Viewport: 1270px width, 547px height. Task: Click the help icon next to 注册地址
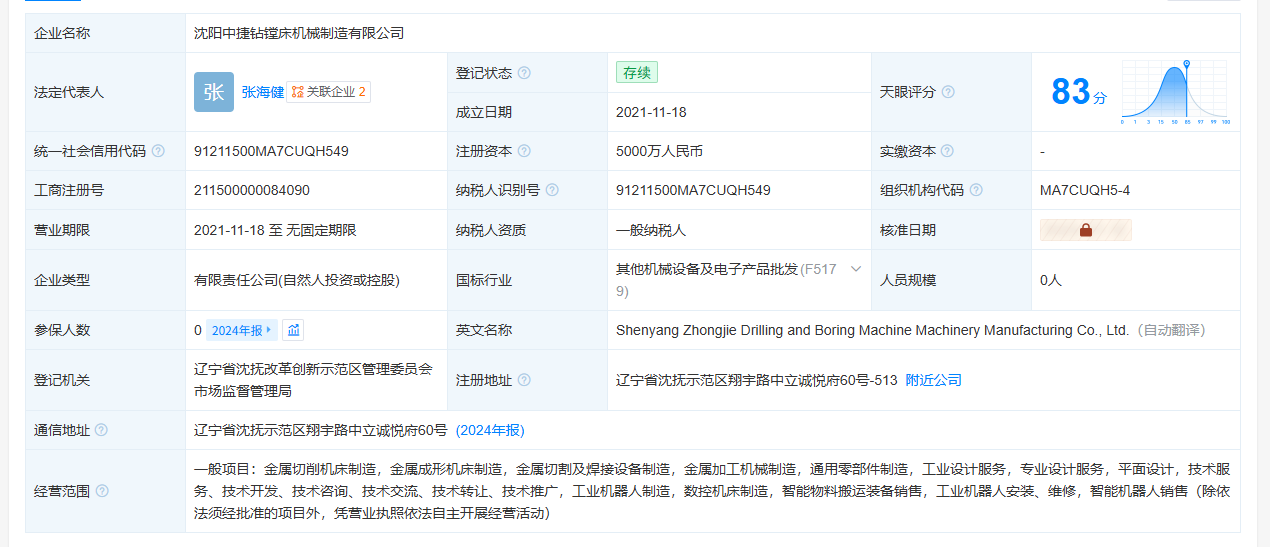coord(524,380)
